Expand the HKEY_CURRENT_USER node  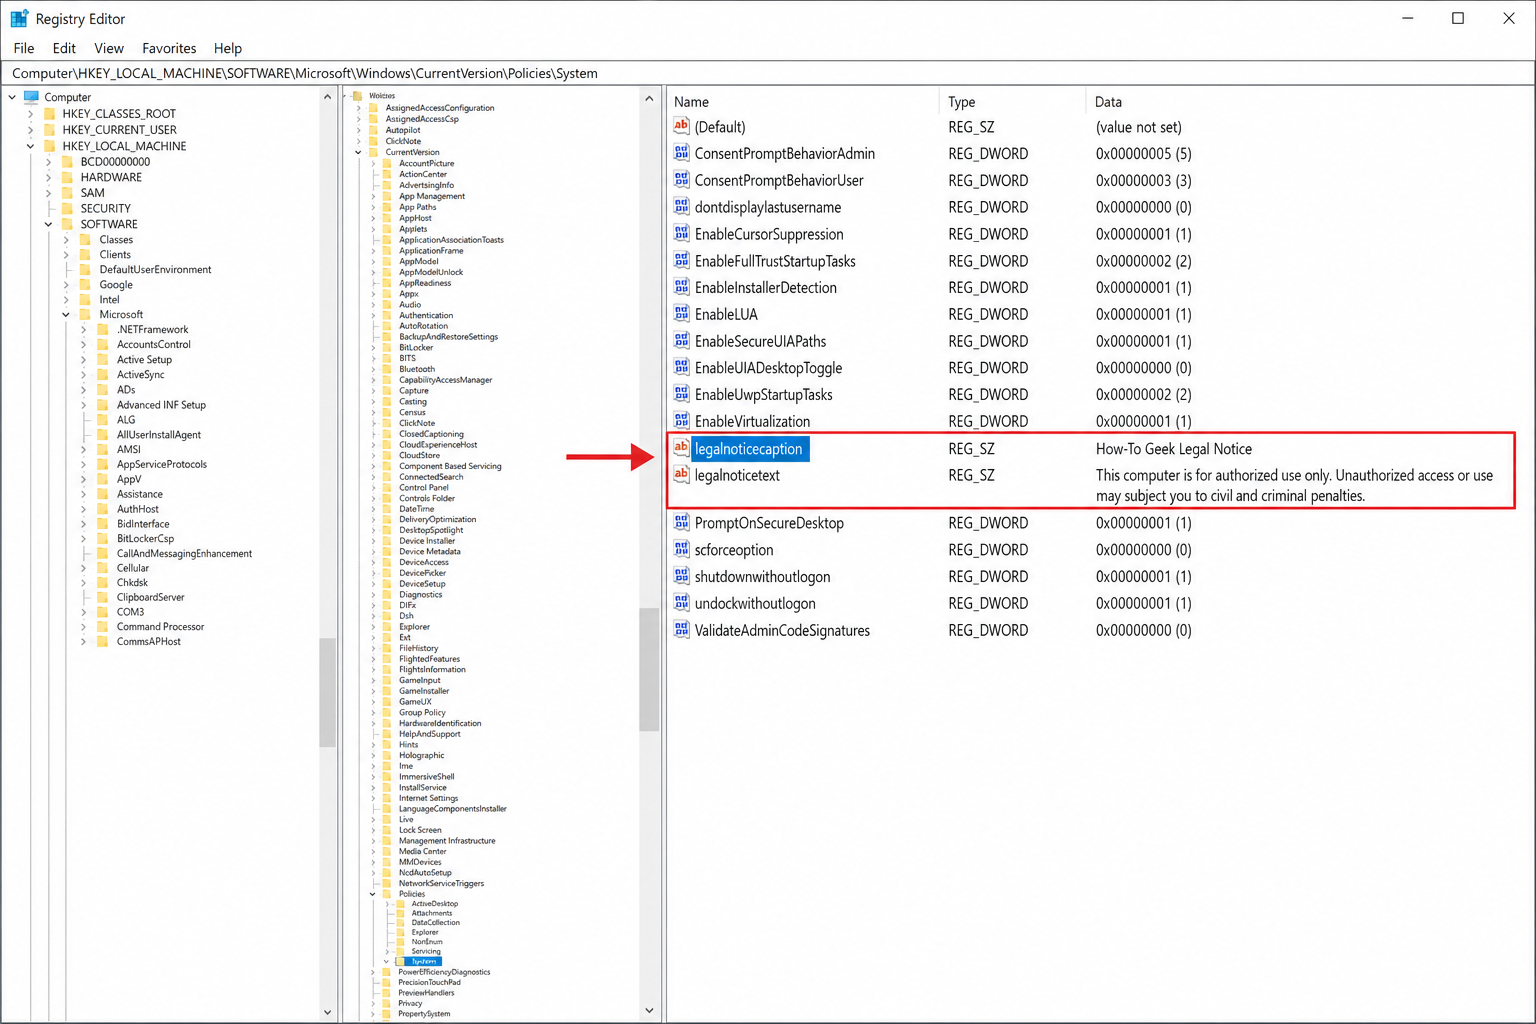coord(30,130)
